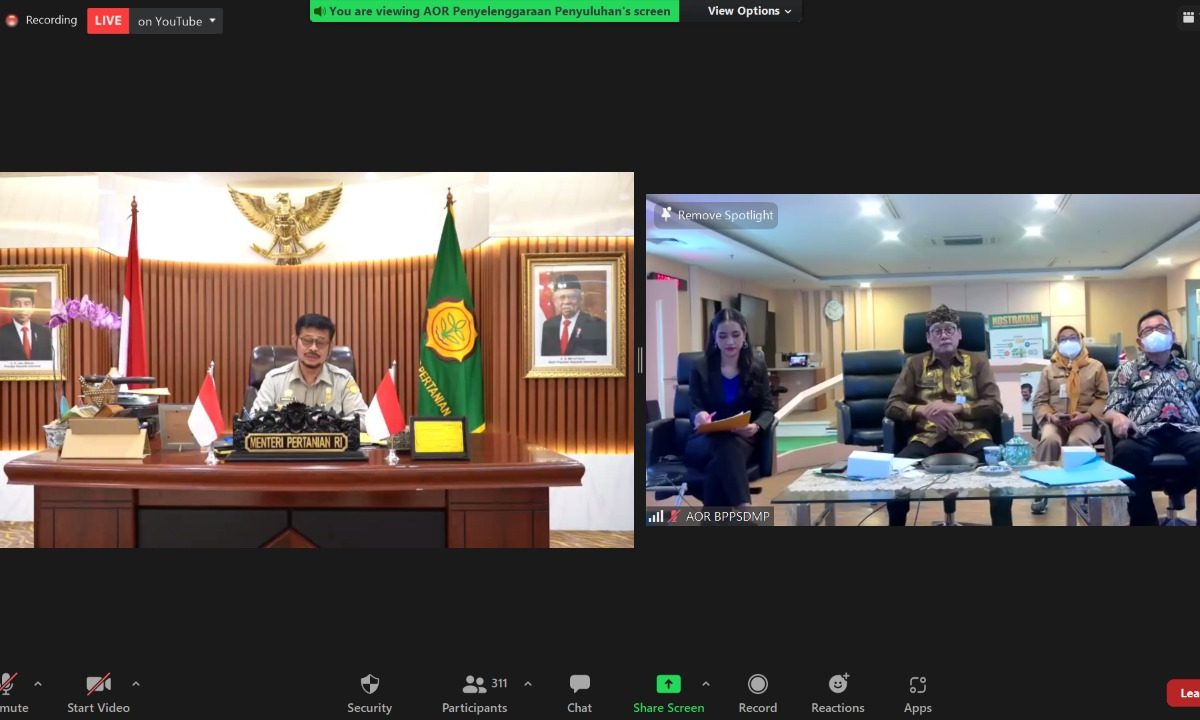The image size is (1200, 720).
Task: Click the red Leave button
Action: [x=1184, y=693]
